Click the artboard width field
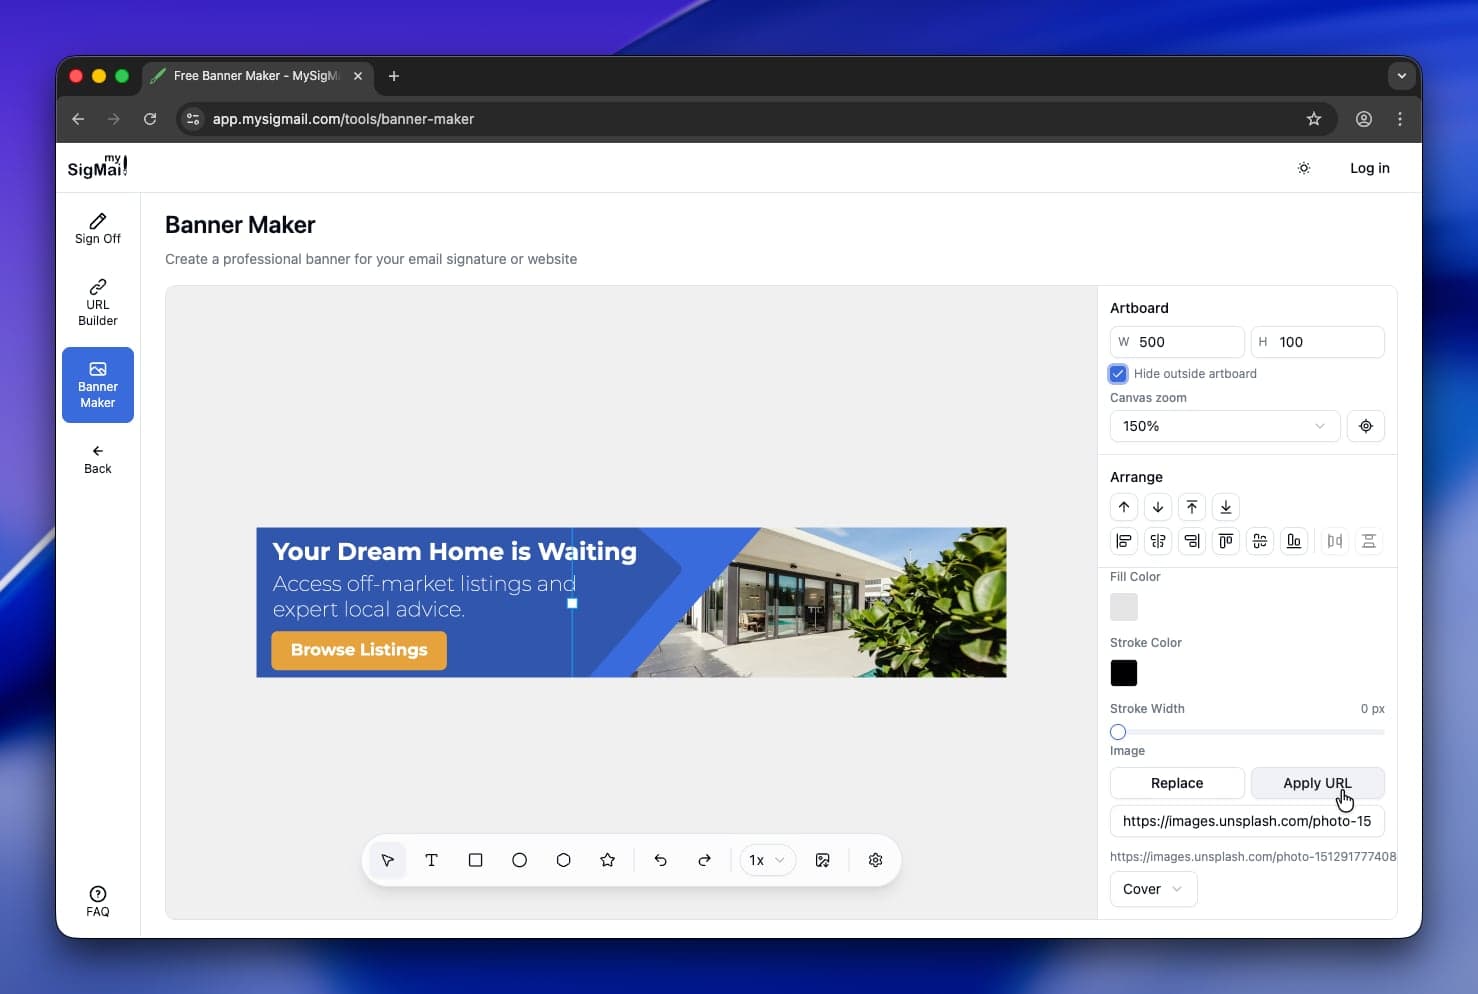1478x994 pixels. [x=1186, y=342]
